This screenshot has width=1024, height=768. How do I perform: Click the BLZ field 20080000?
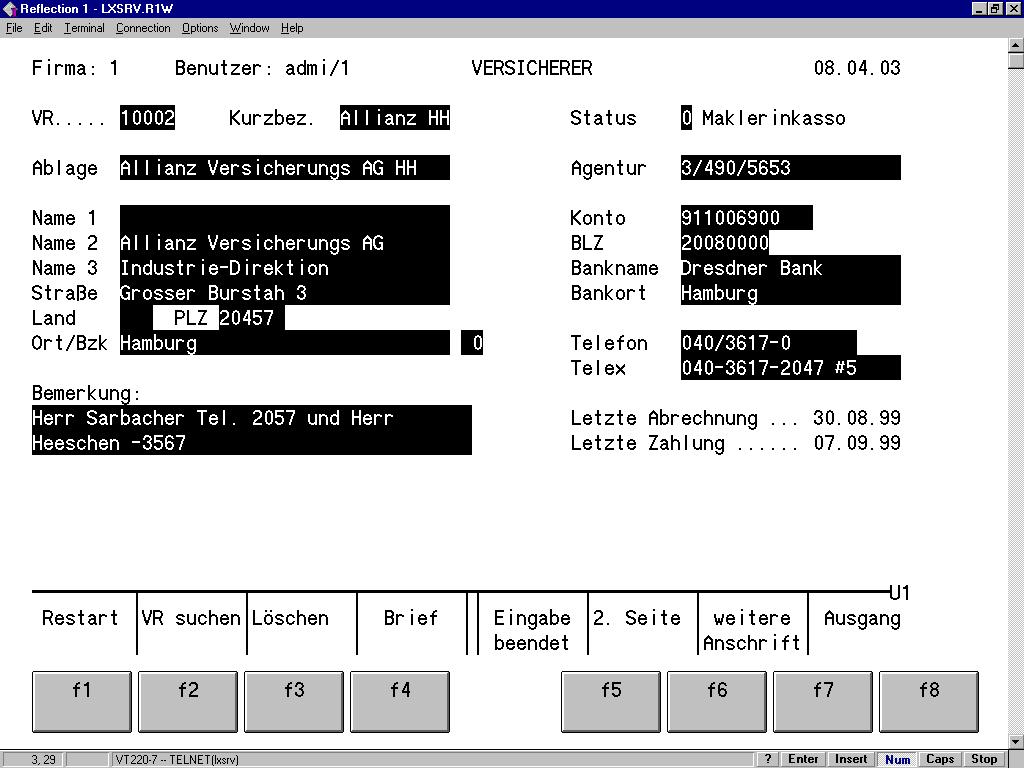coord(725,243)
